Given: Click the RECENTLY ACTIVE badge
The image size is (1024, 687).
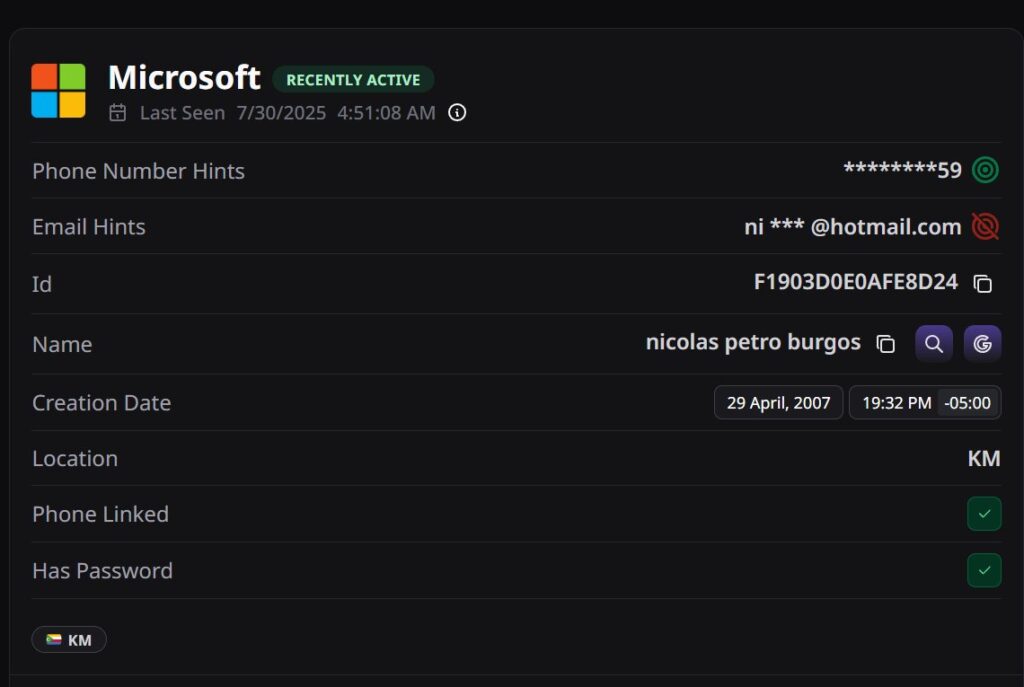Looking at the screenshot, I should 353,80.
